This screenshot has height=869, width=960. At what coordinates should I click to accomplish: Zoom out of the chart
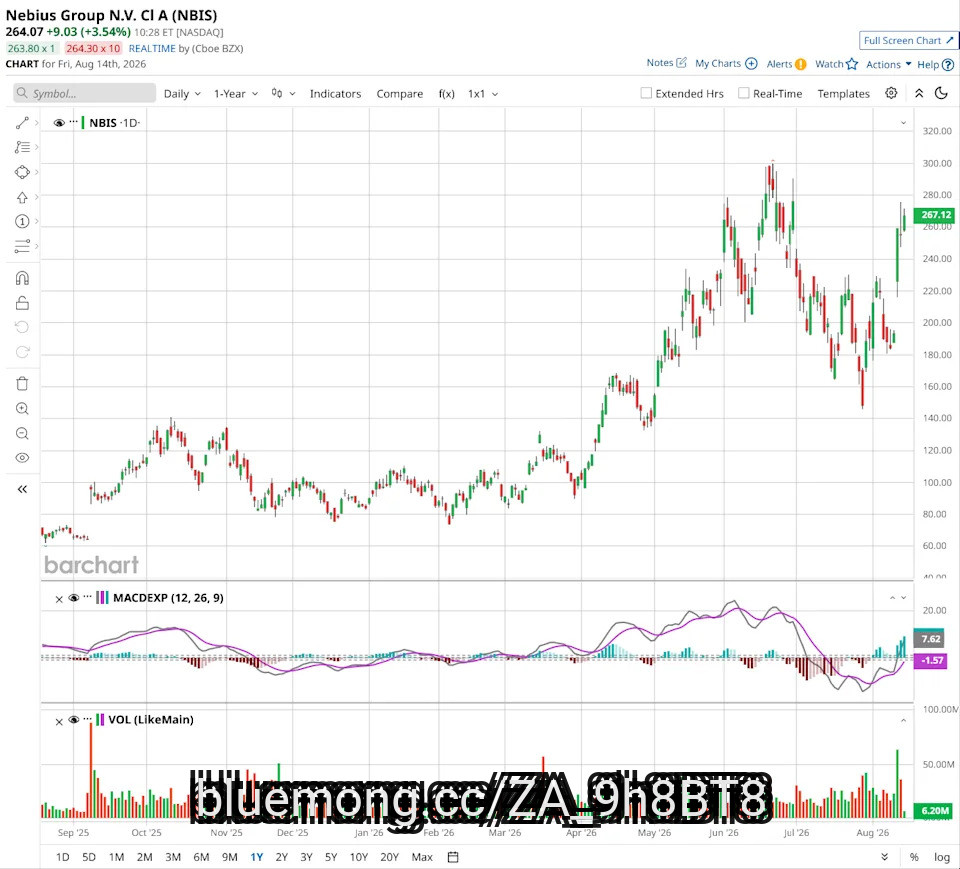point(22,434)
